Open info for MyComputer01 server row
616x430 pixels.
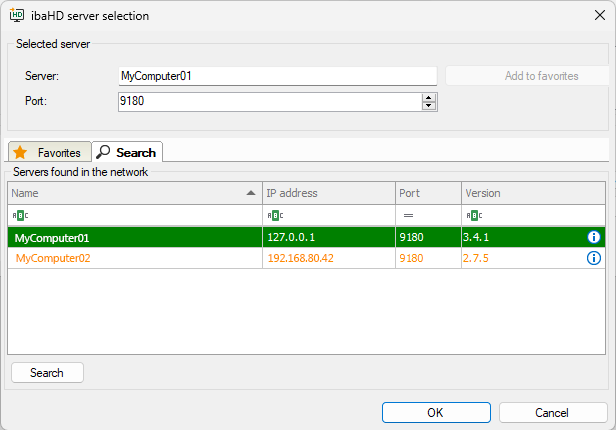pyautogui.click(x=594, y=237)
